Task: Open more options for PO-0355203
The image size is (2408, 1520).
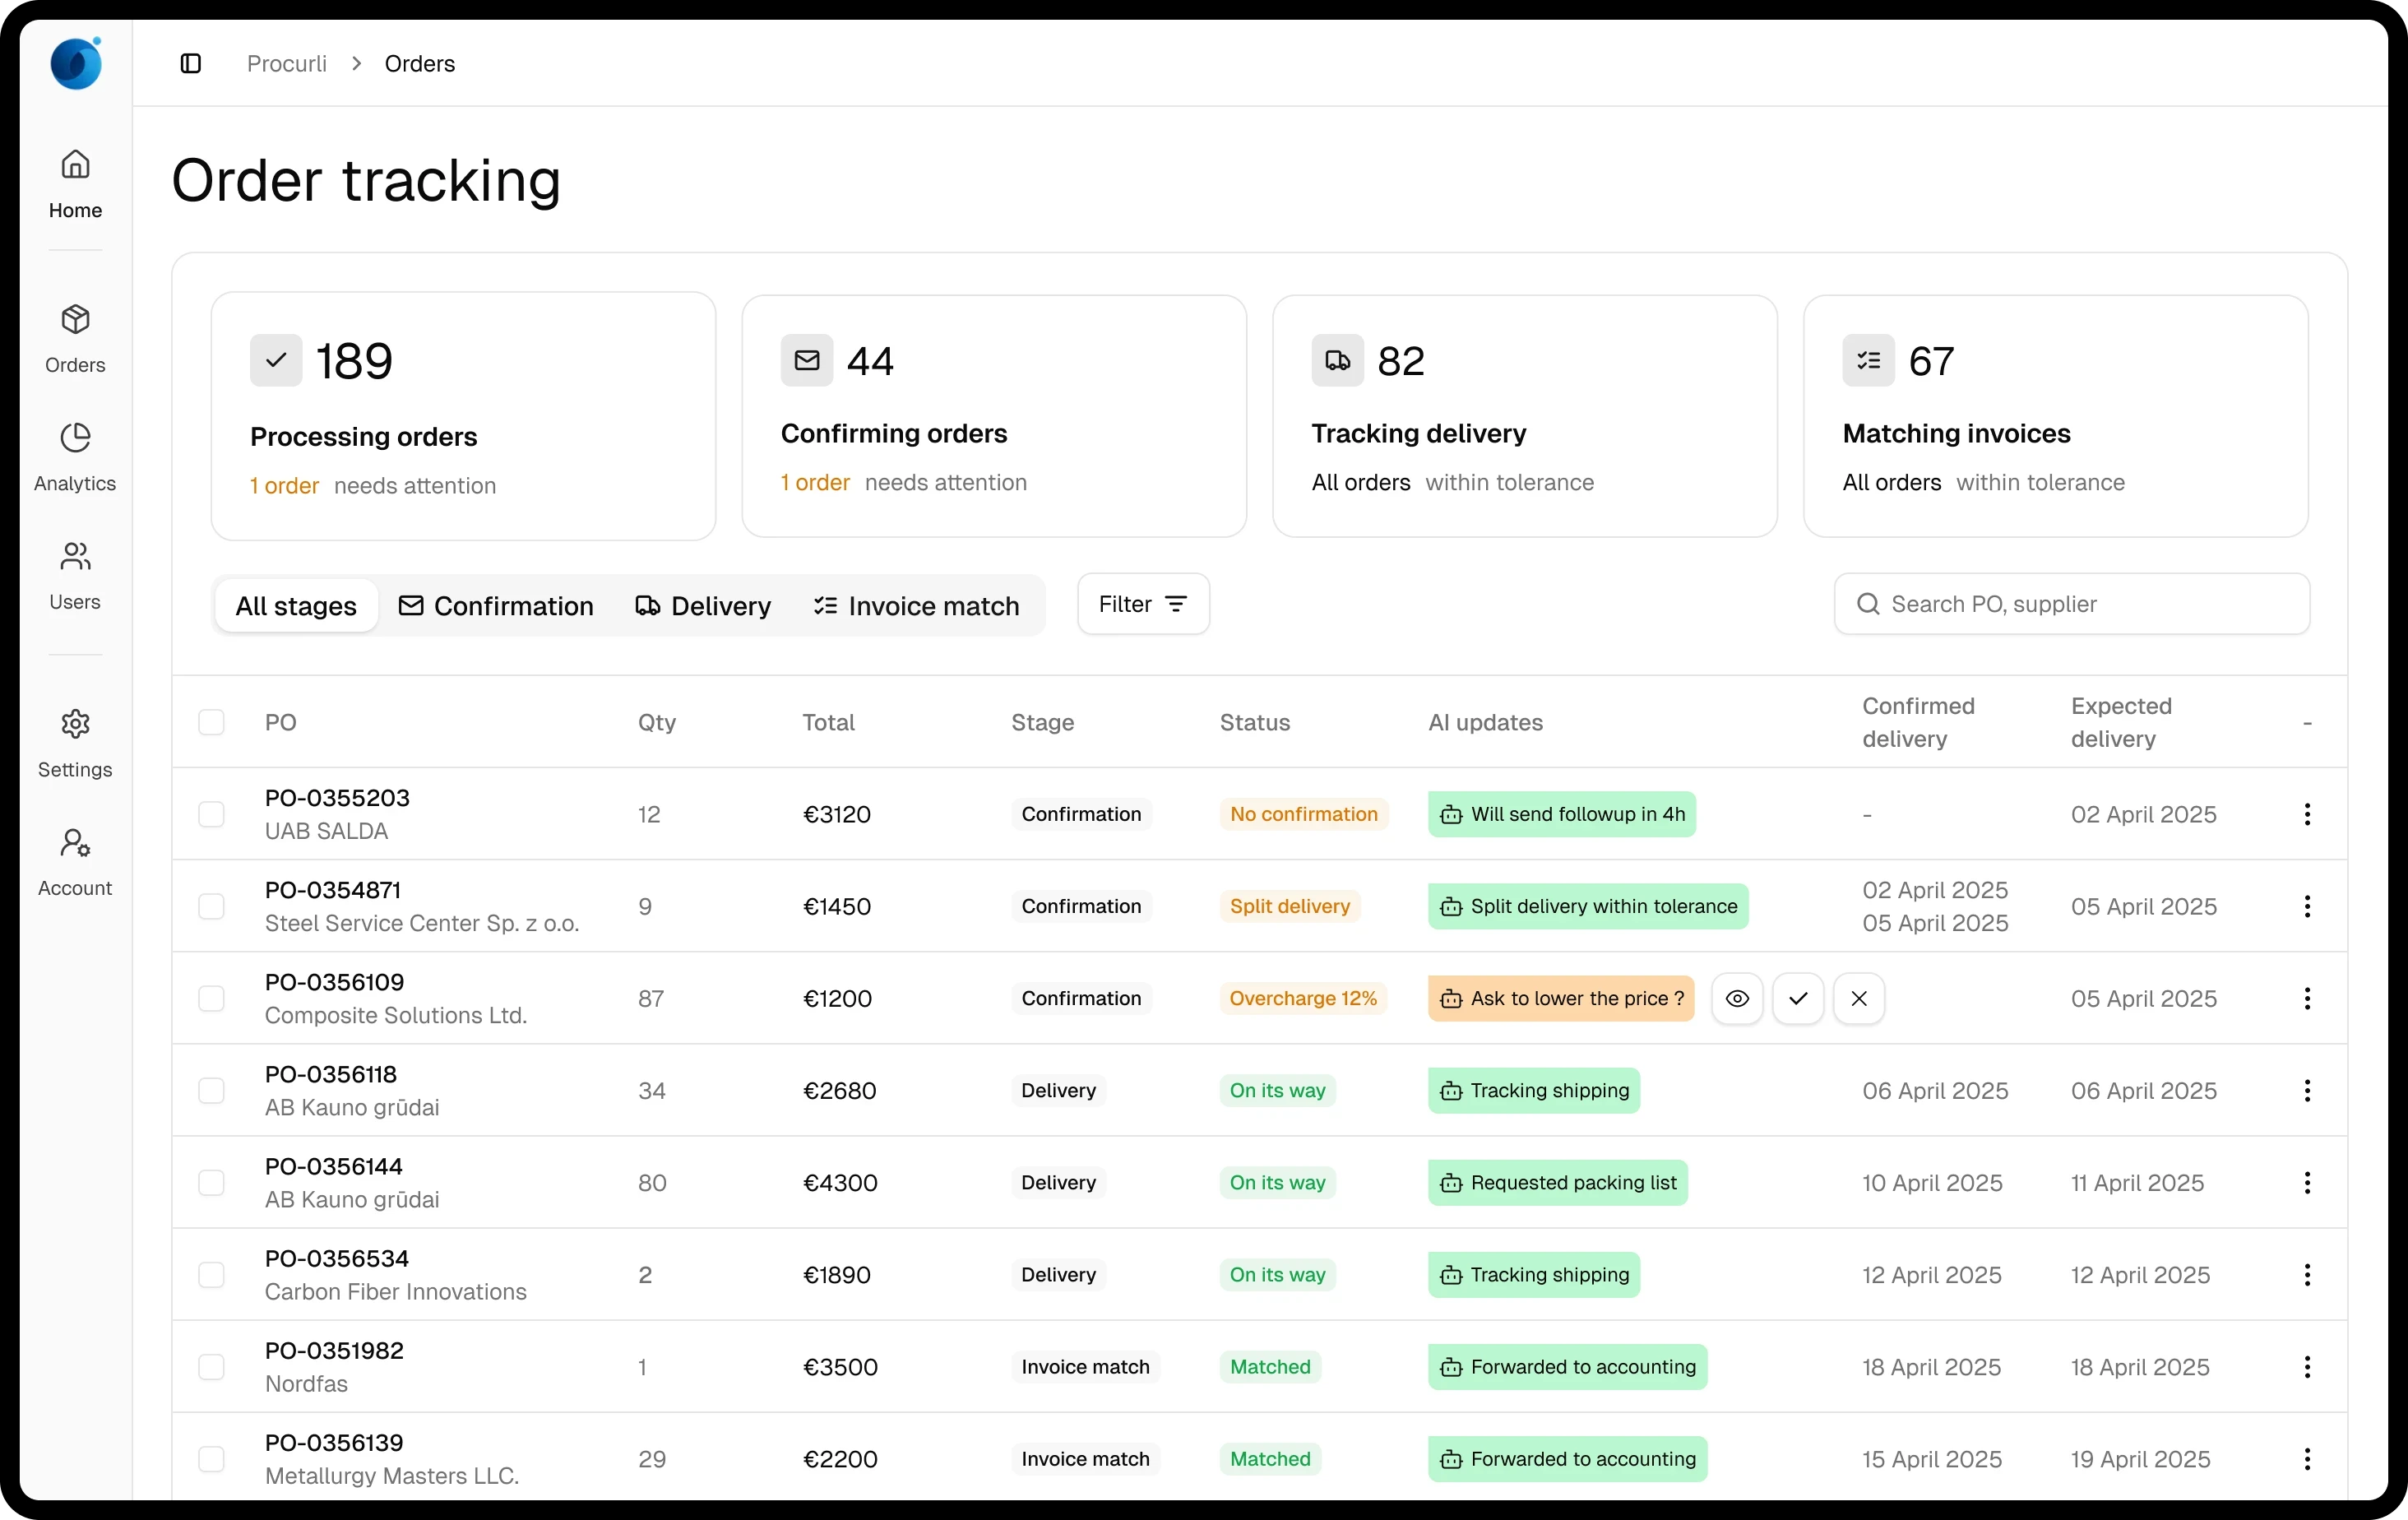Action: (2307, 814)
